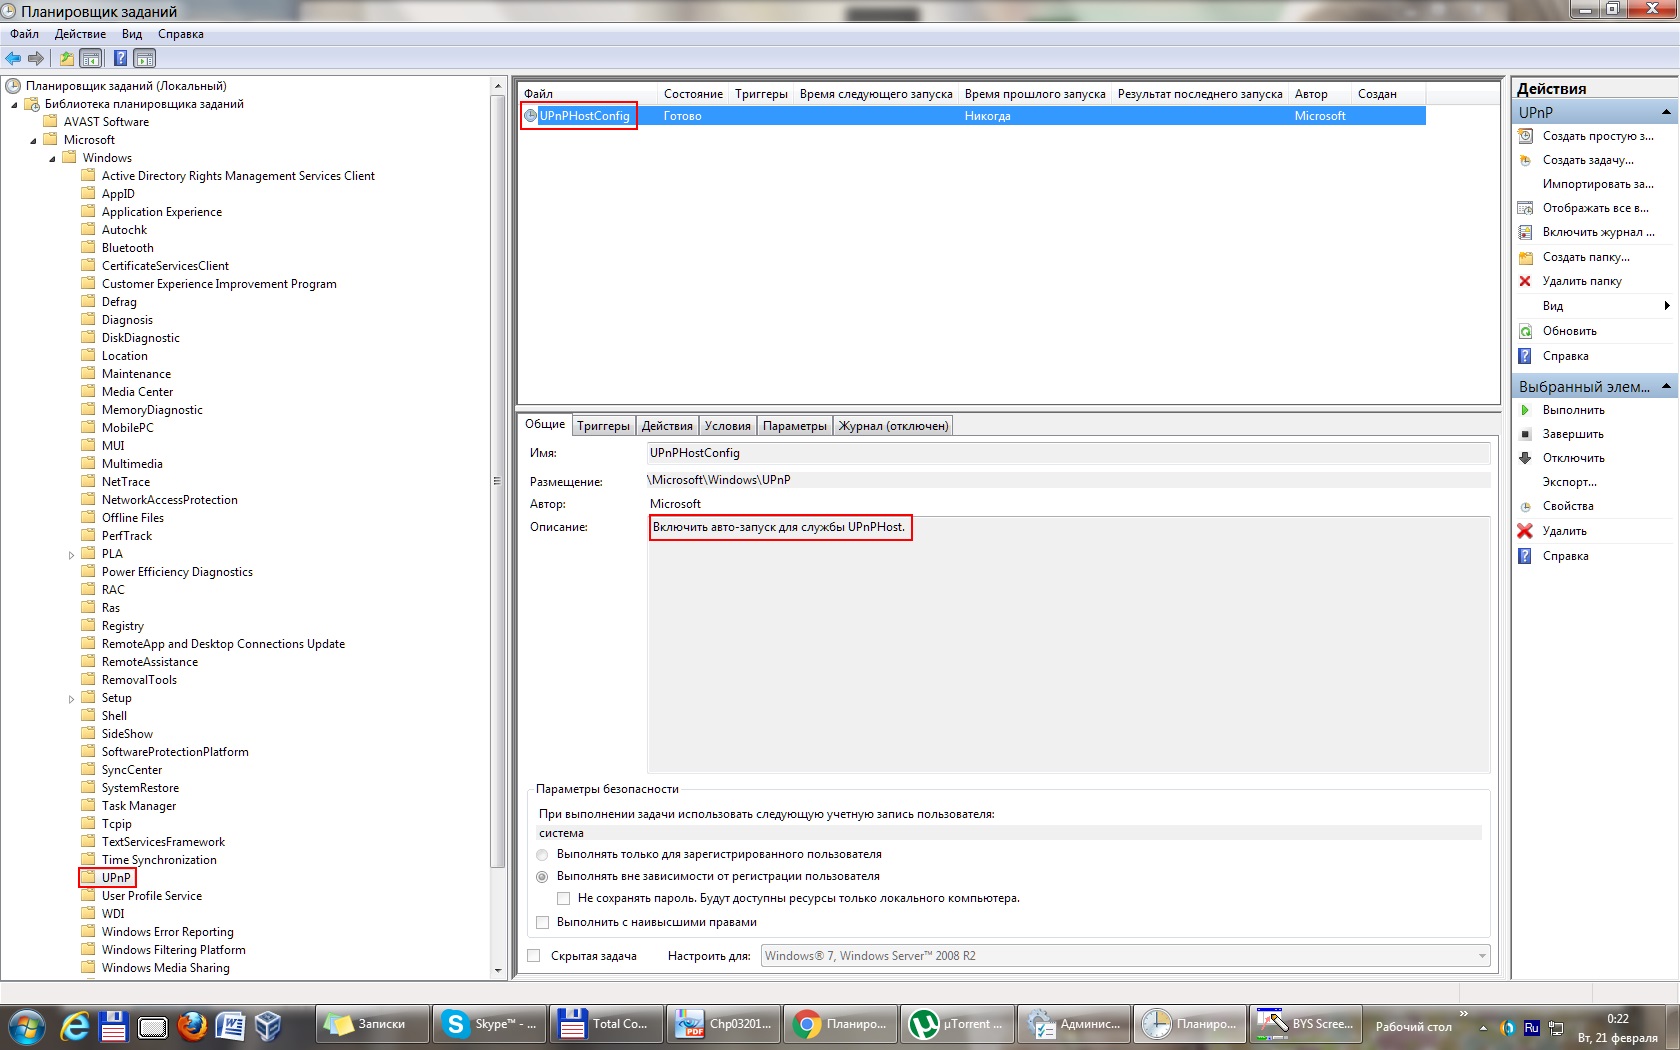Click Экспорт action
This screenshot has width=1680, height=1050.
point(1569,482)
